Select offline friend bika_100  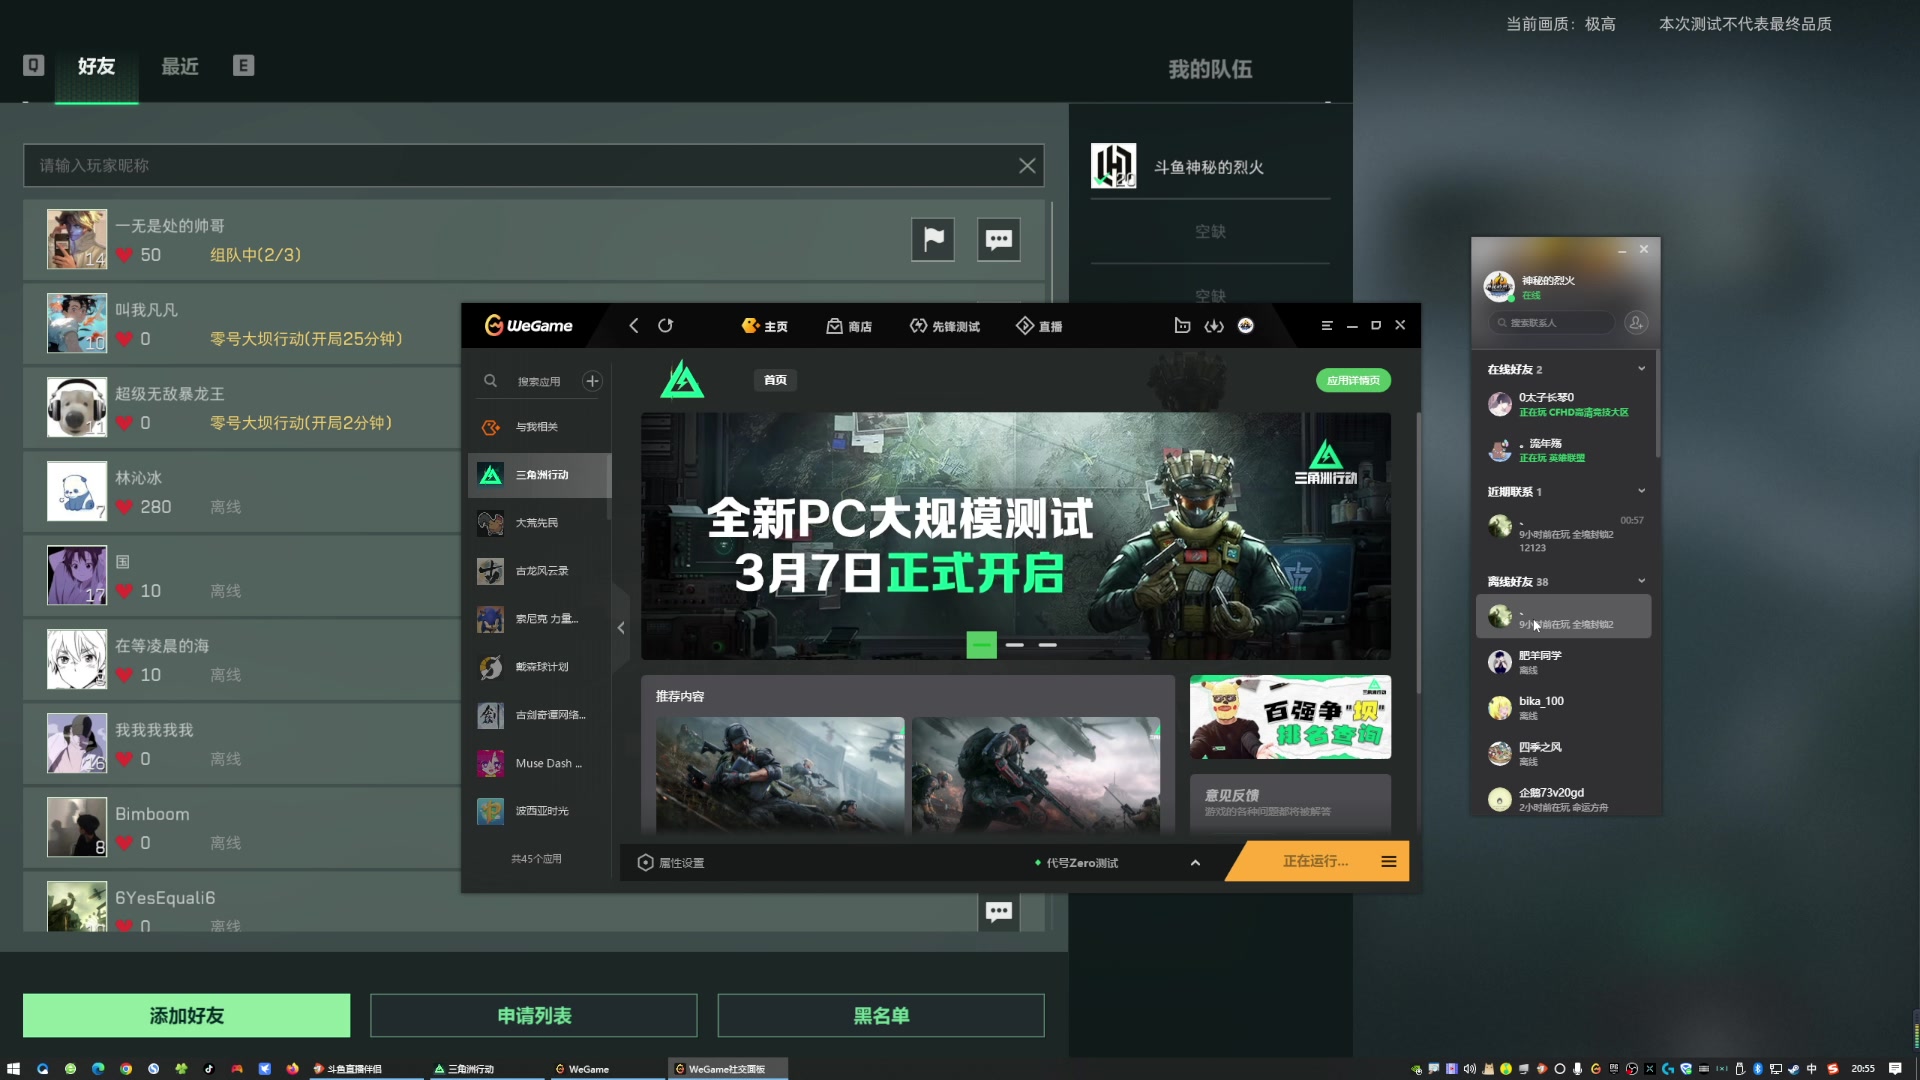[x=1564, y=708]
